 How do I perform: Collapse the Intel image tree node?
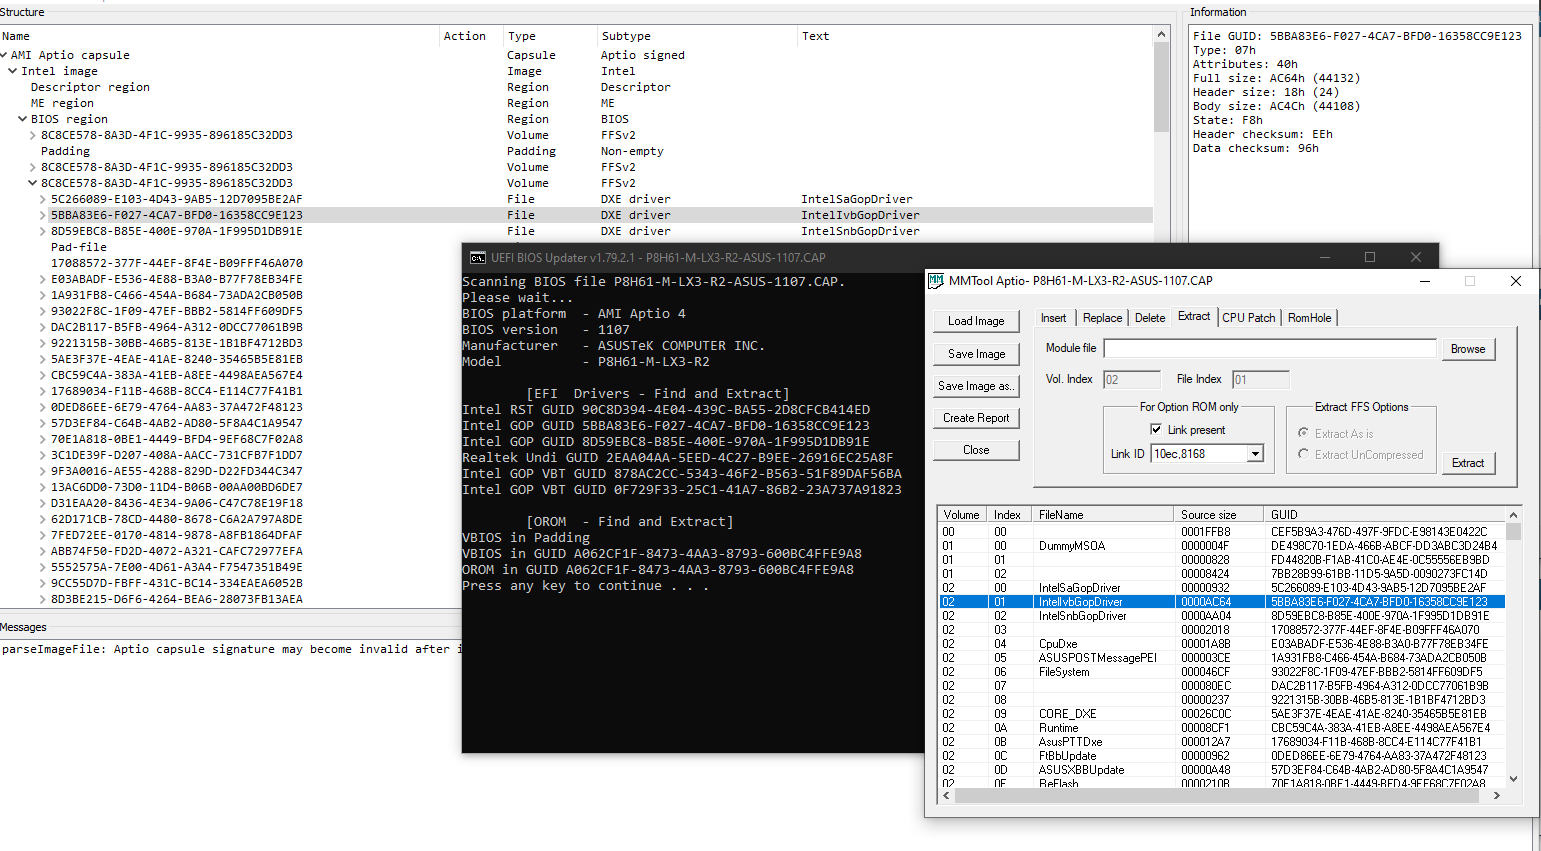pos(13,71)
